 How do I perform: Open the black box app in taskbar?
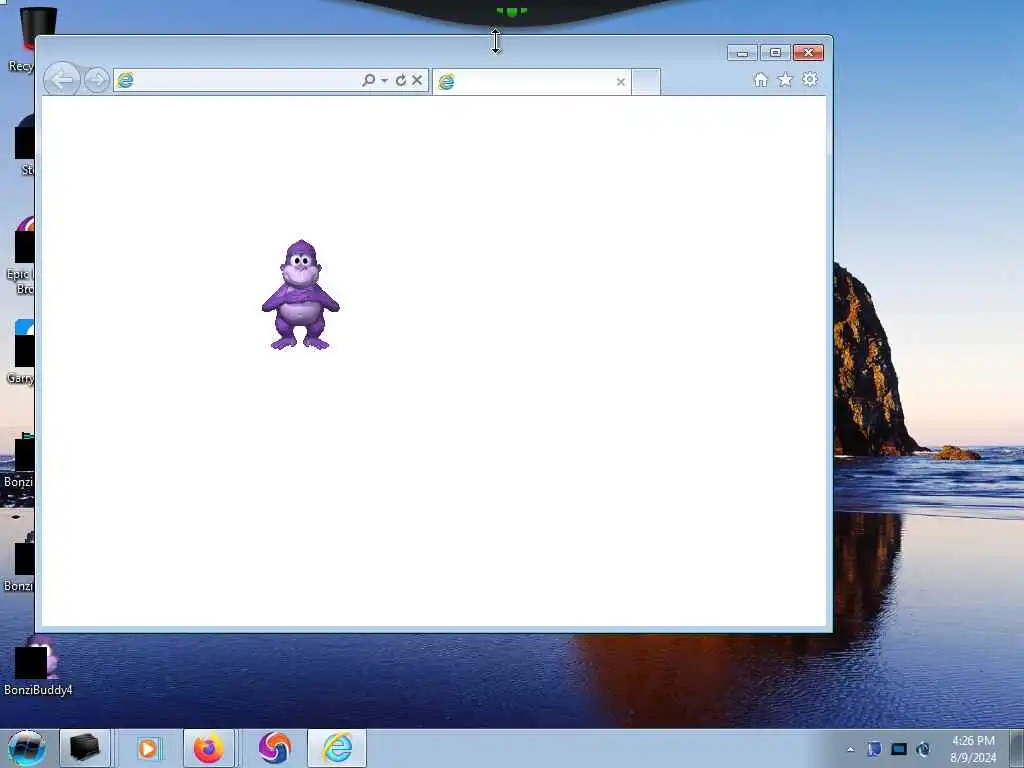(85, 748)
